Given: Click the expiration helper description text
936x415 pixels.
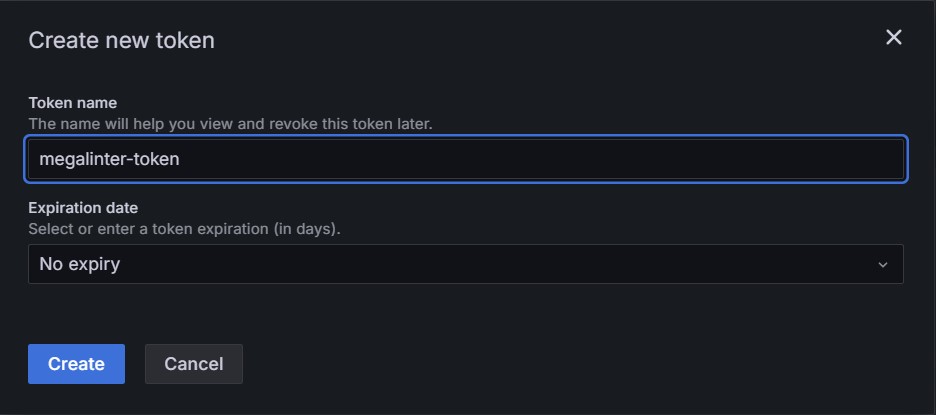Looking at the screenshot, I should [184, 229].
